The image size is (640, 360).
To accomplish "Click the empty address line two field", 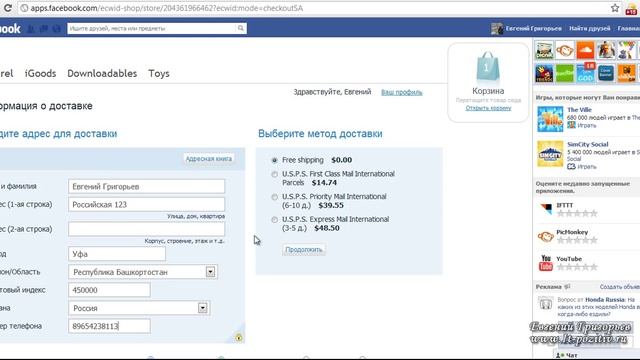I will coord(147,229).
